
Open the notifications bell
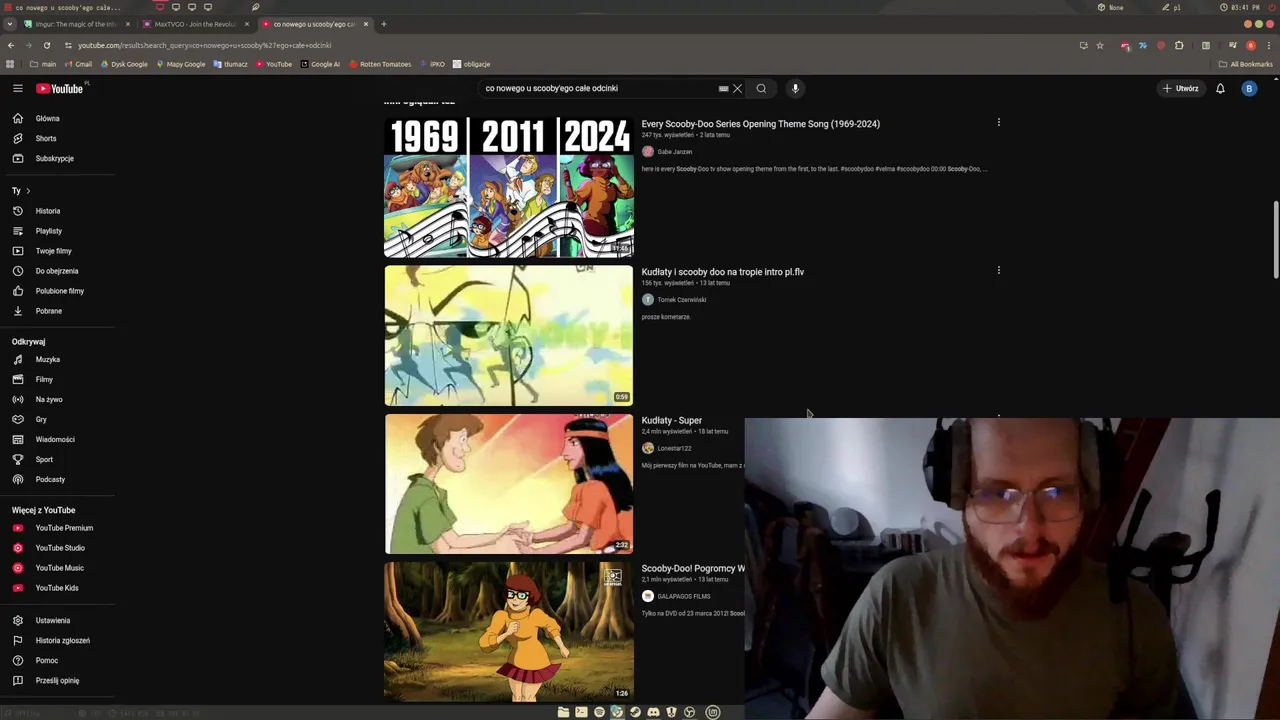point(1220,88)
